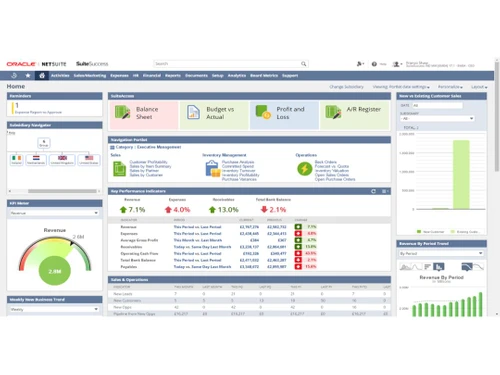Switch Revenue trend to line chart
The width and height of the screenshot is (500, 375).
pyautogui.click(x=417, y=267)
